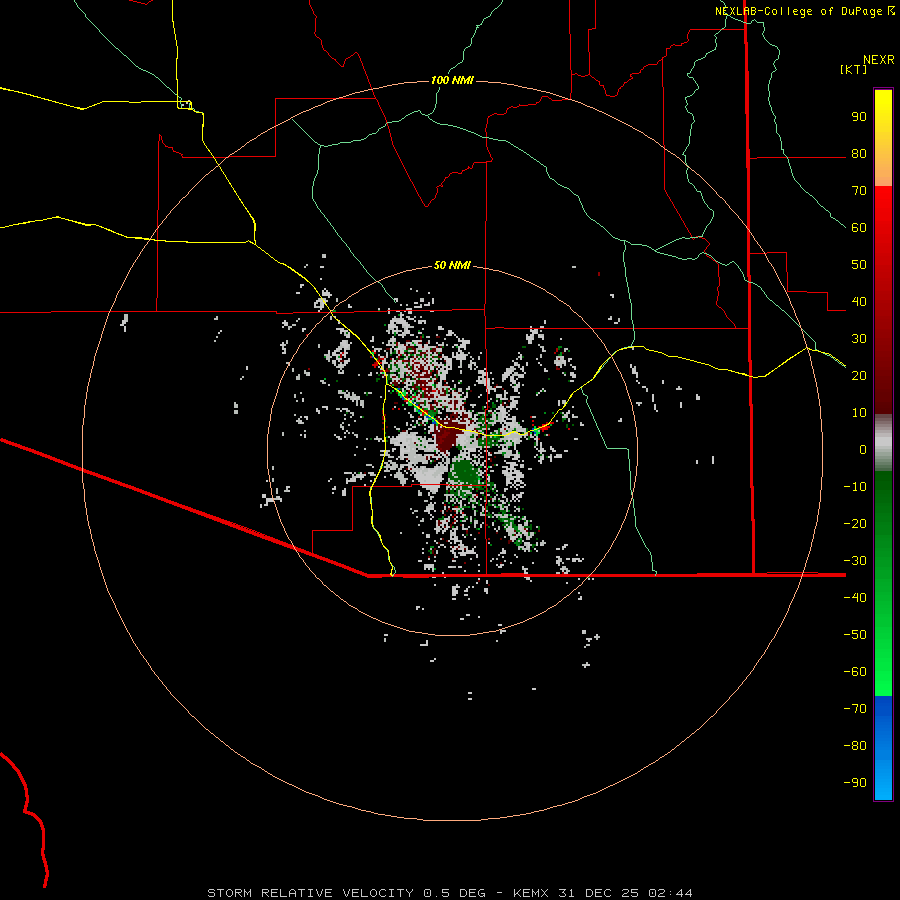The image size is (900, 900).
Task: Select the 50 NMI range ring label
Action: coord(452,265)
